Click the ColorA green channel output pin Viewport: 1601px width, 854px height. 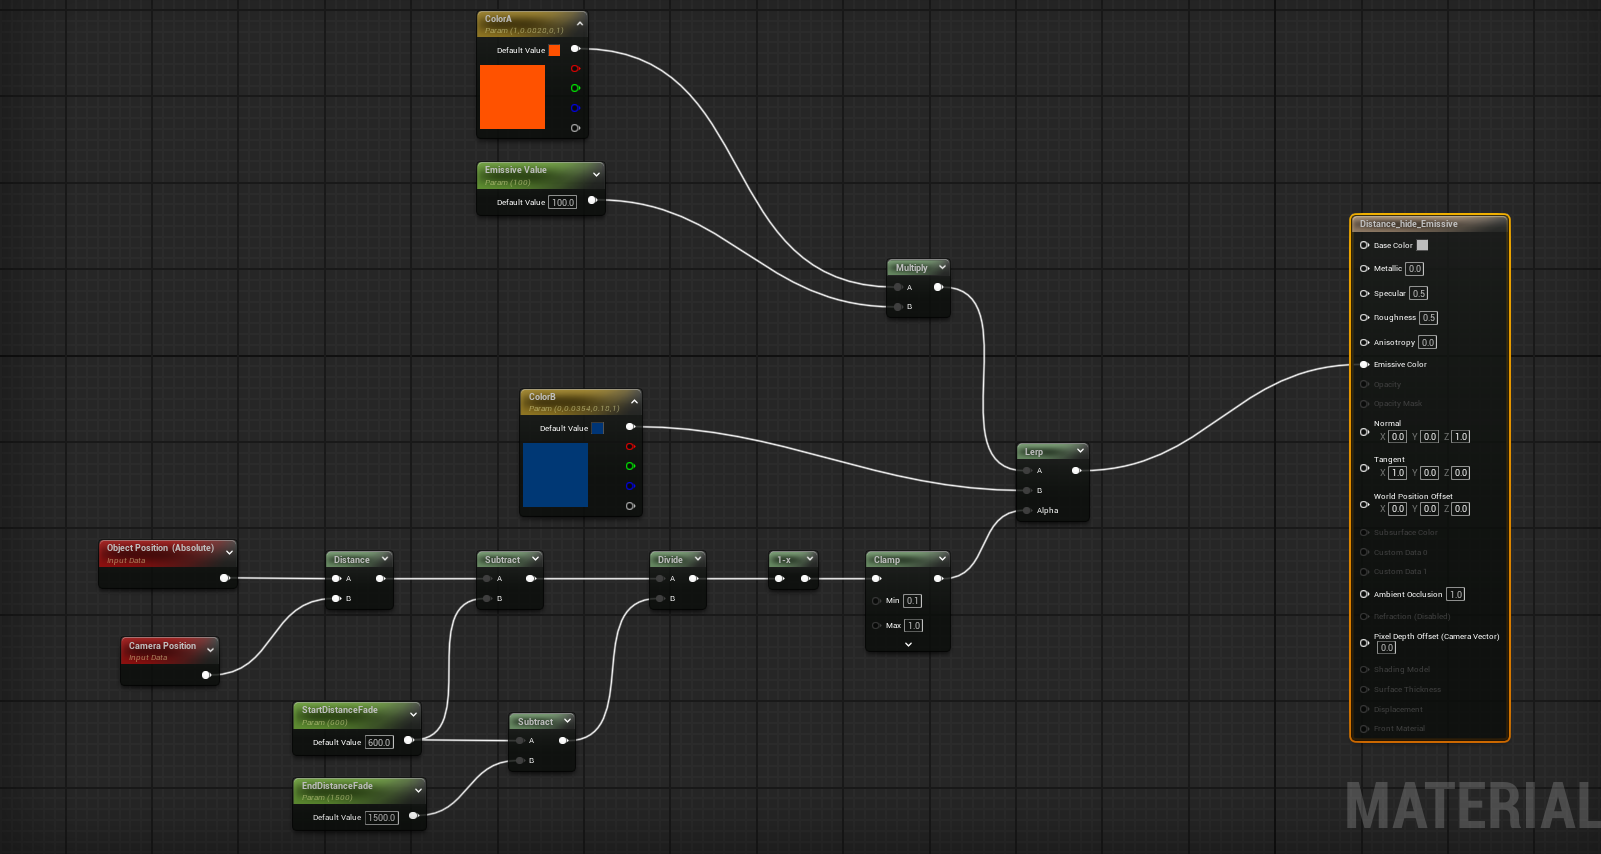[x=575, y=88]
